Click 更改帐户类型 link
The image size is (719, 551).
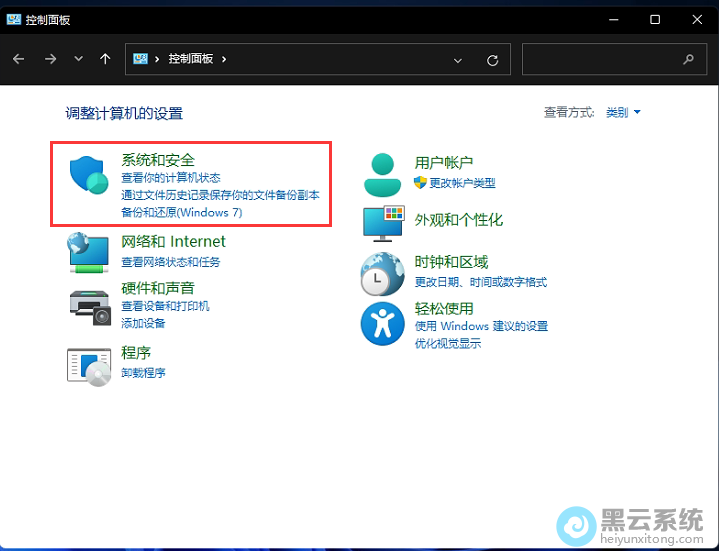pos(462,183)
